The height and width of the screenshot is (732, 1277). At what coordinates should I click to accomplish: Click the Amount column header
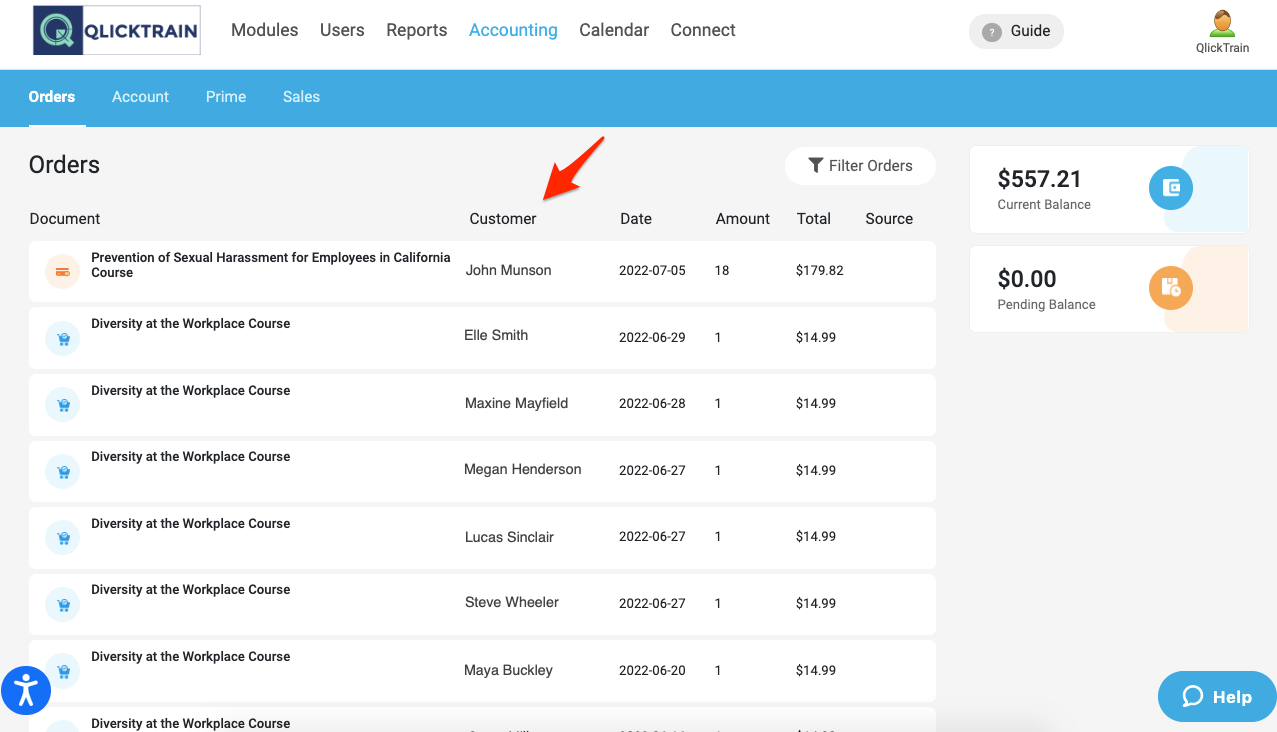tap(743, 219)
